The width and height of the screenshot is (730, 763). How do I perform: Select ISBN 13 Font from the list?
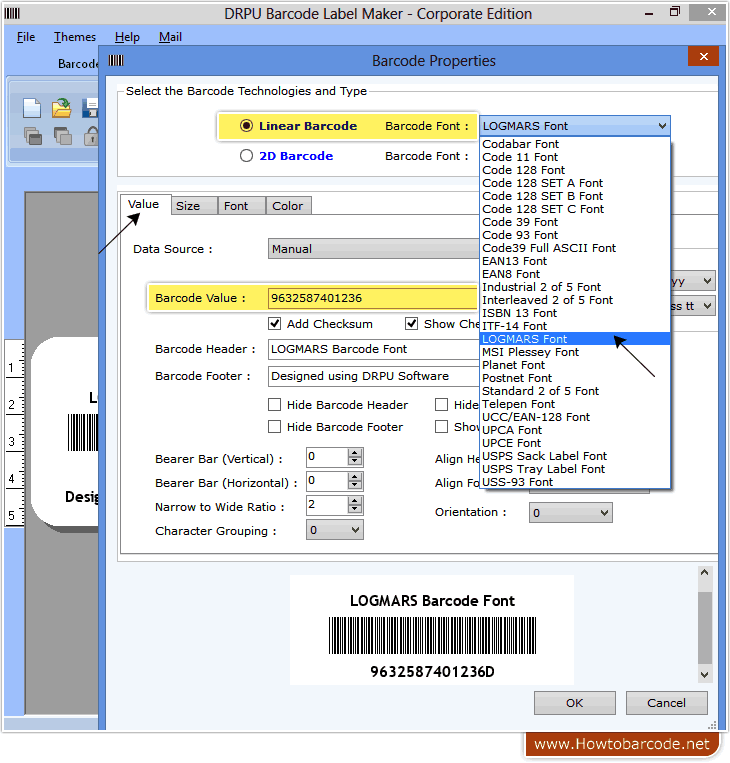[x=575, y=313]
